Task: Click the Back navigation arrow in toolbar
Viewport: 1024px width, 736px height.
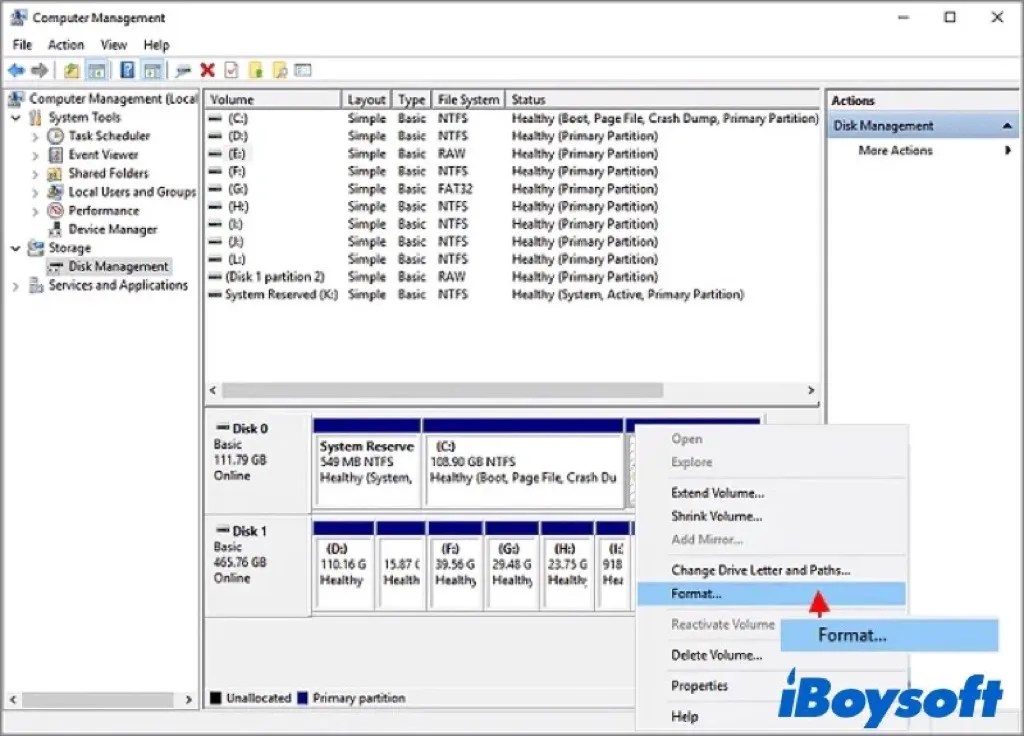Action: pos(15,69)
